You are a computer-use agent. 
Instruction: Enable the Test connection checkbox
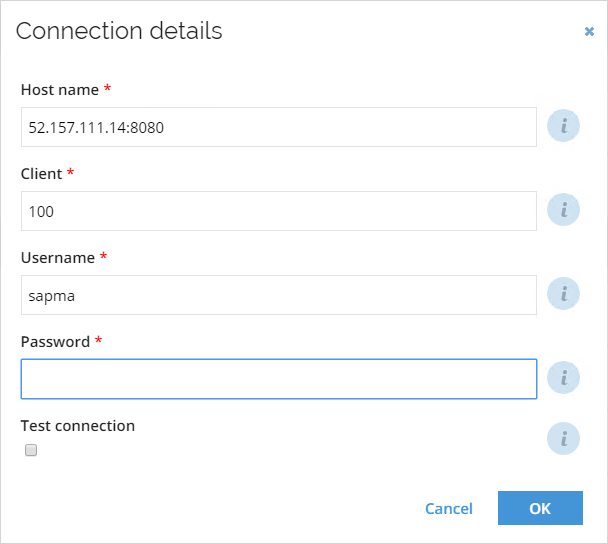31,450
